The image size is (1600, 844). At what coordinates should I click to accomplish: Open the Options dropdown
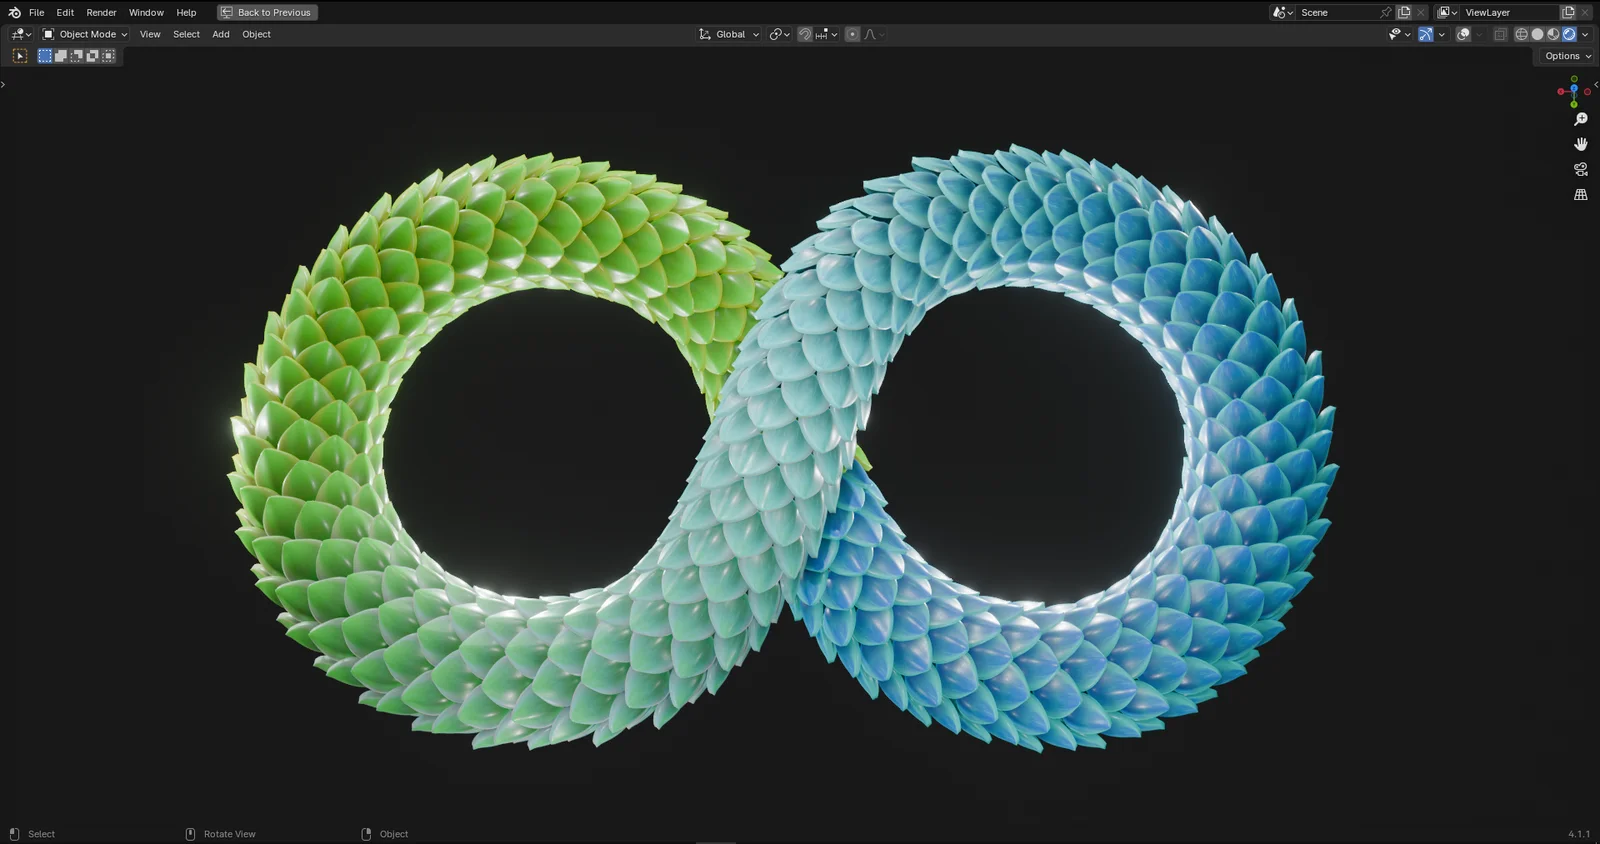click(x=1567, y=56)
